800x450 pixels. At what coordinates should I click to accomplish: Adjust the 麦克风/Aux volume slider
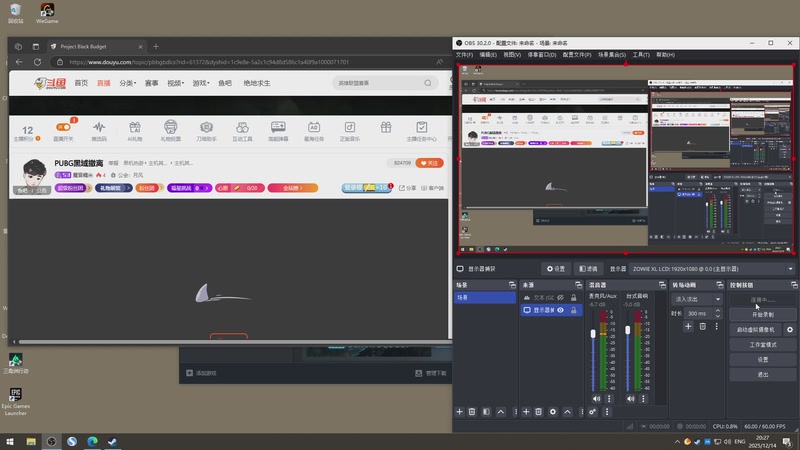(x=593, y=334)
